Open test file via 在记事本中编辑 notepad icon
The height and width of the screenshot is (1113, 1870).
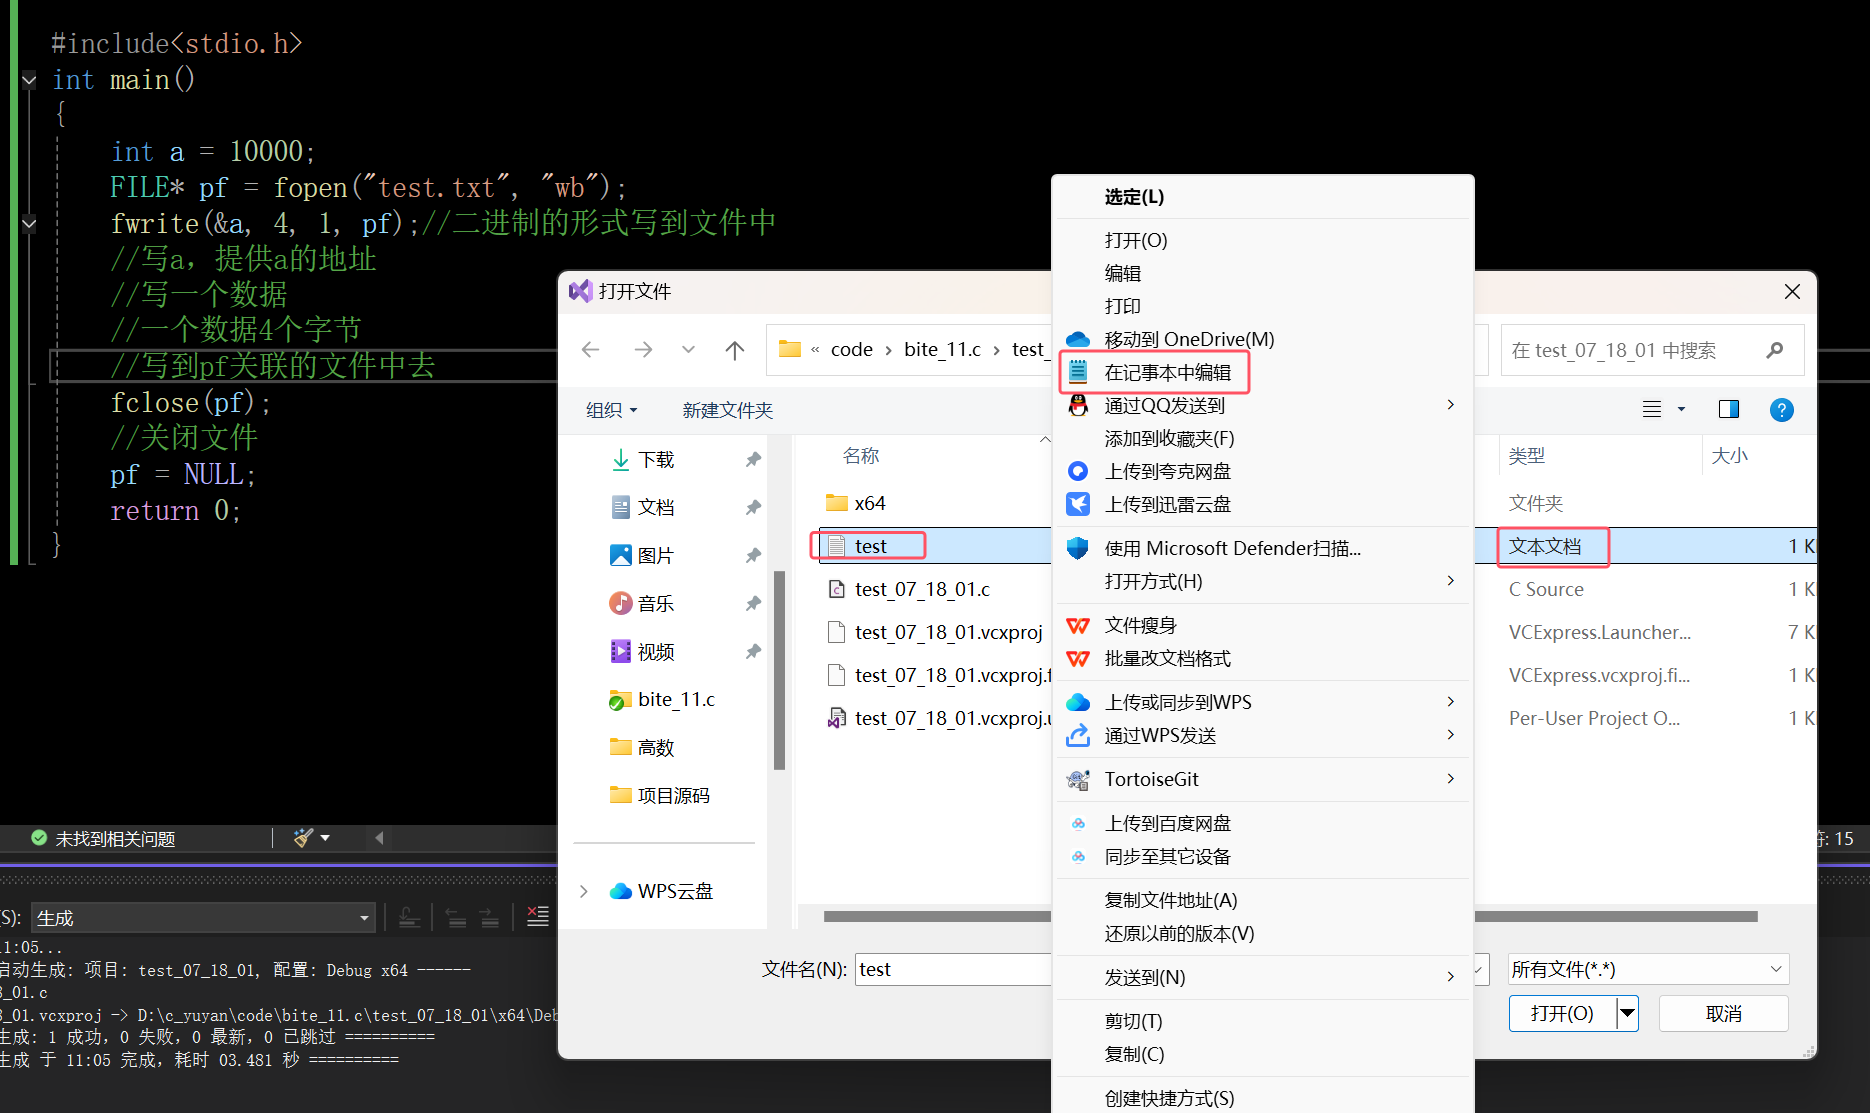point(1079,370)
